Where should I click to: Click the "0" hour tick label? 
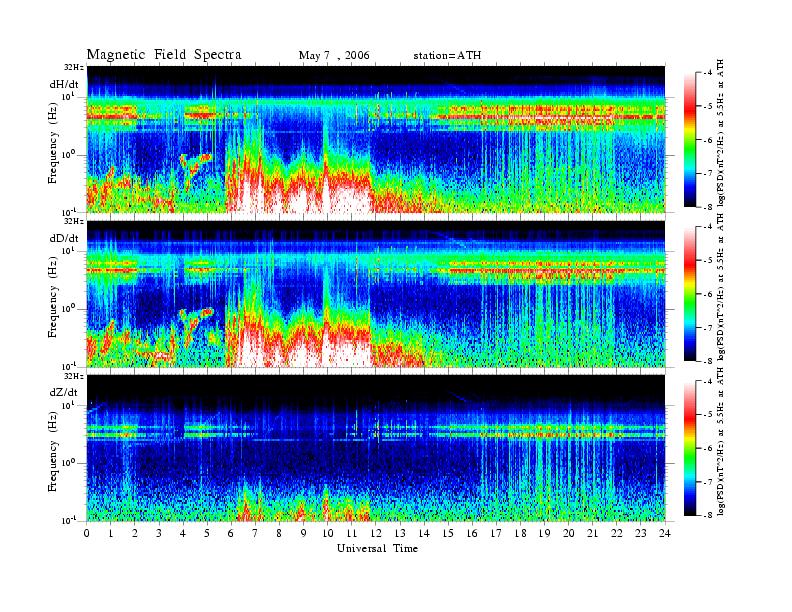(x=87, y=533)
